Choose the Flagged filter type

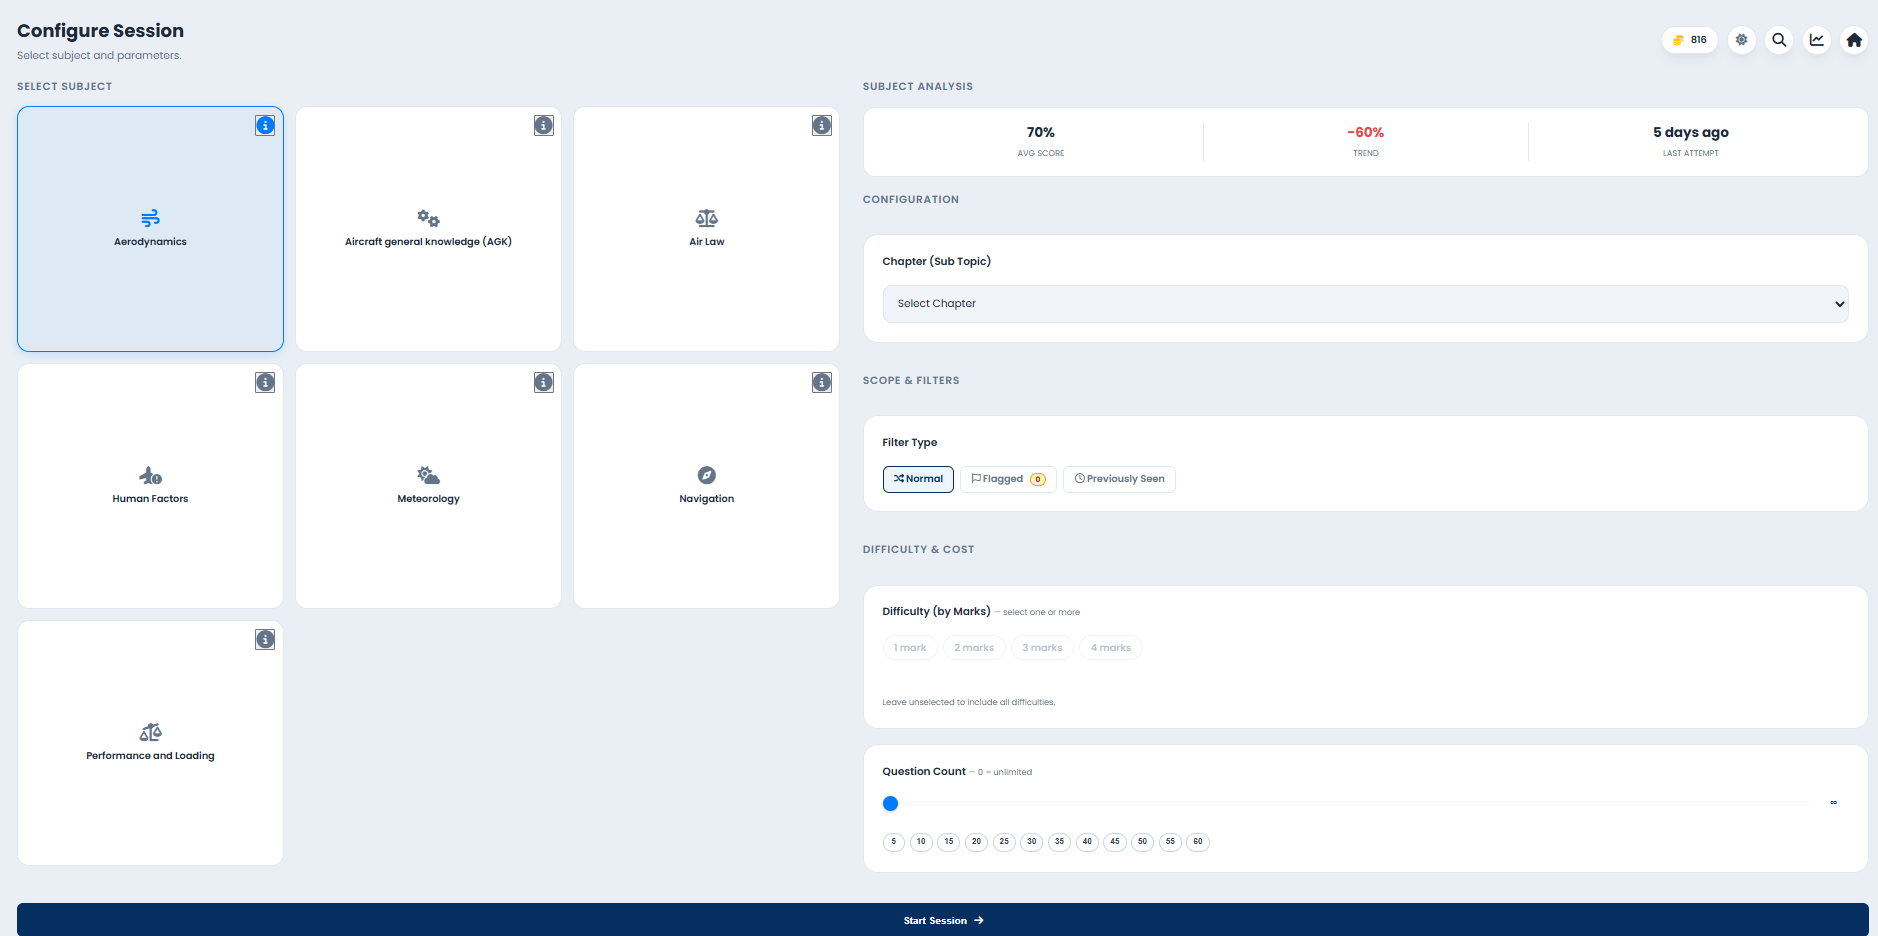coord(1008,479)
